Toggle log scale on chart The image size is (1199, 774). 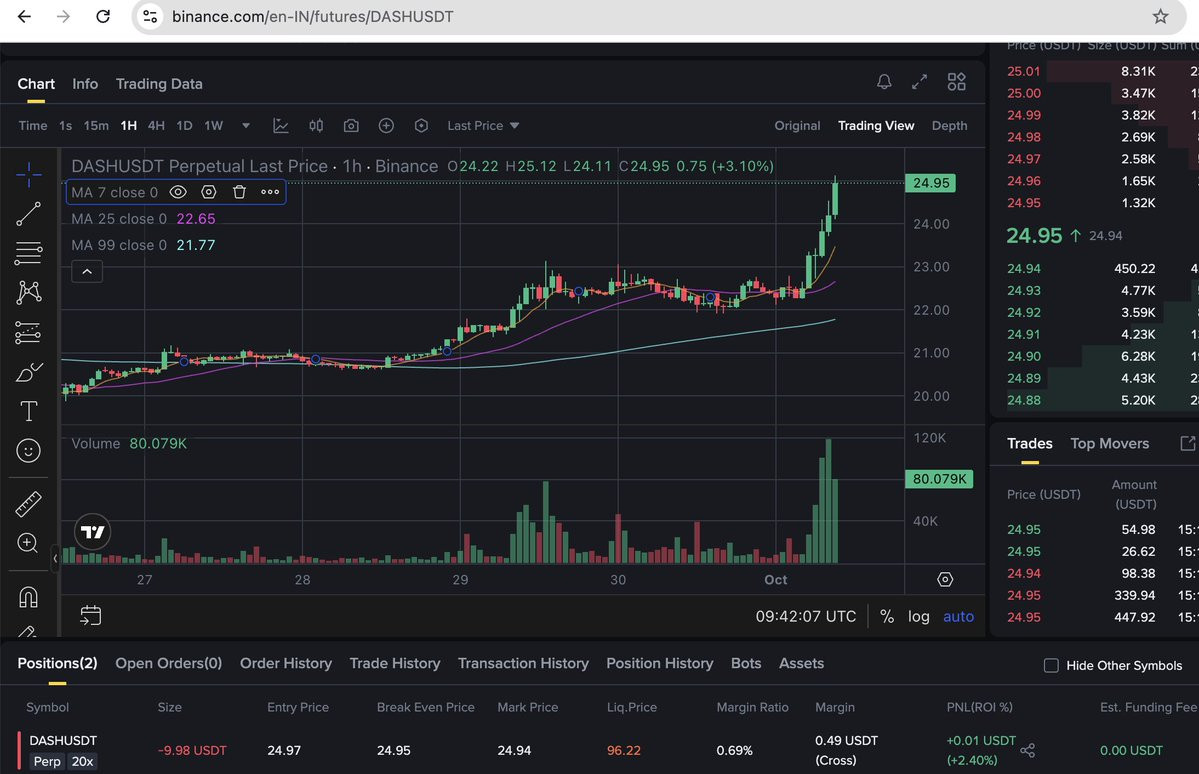(918, 616)
